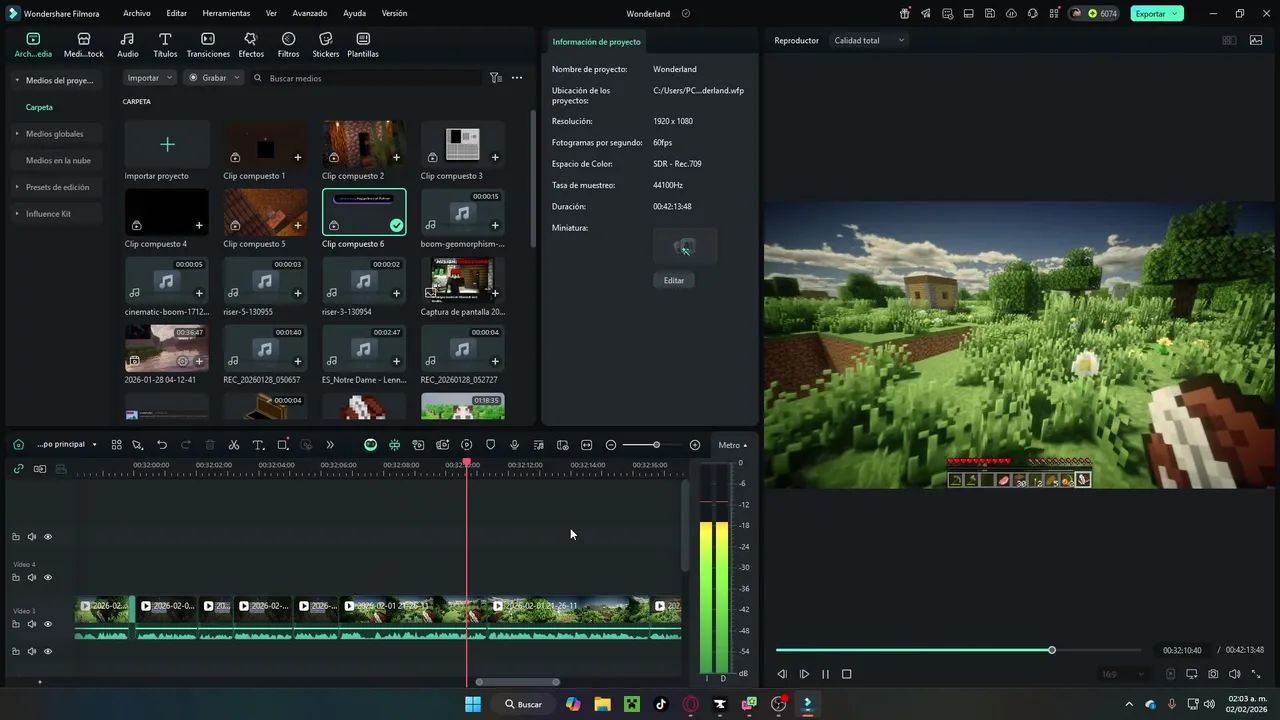Open the Transiciones panel
This screenshot has height=720, width=1280.
tap(208, 45)
